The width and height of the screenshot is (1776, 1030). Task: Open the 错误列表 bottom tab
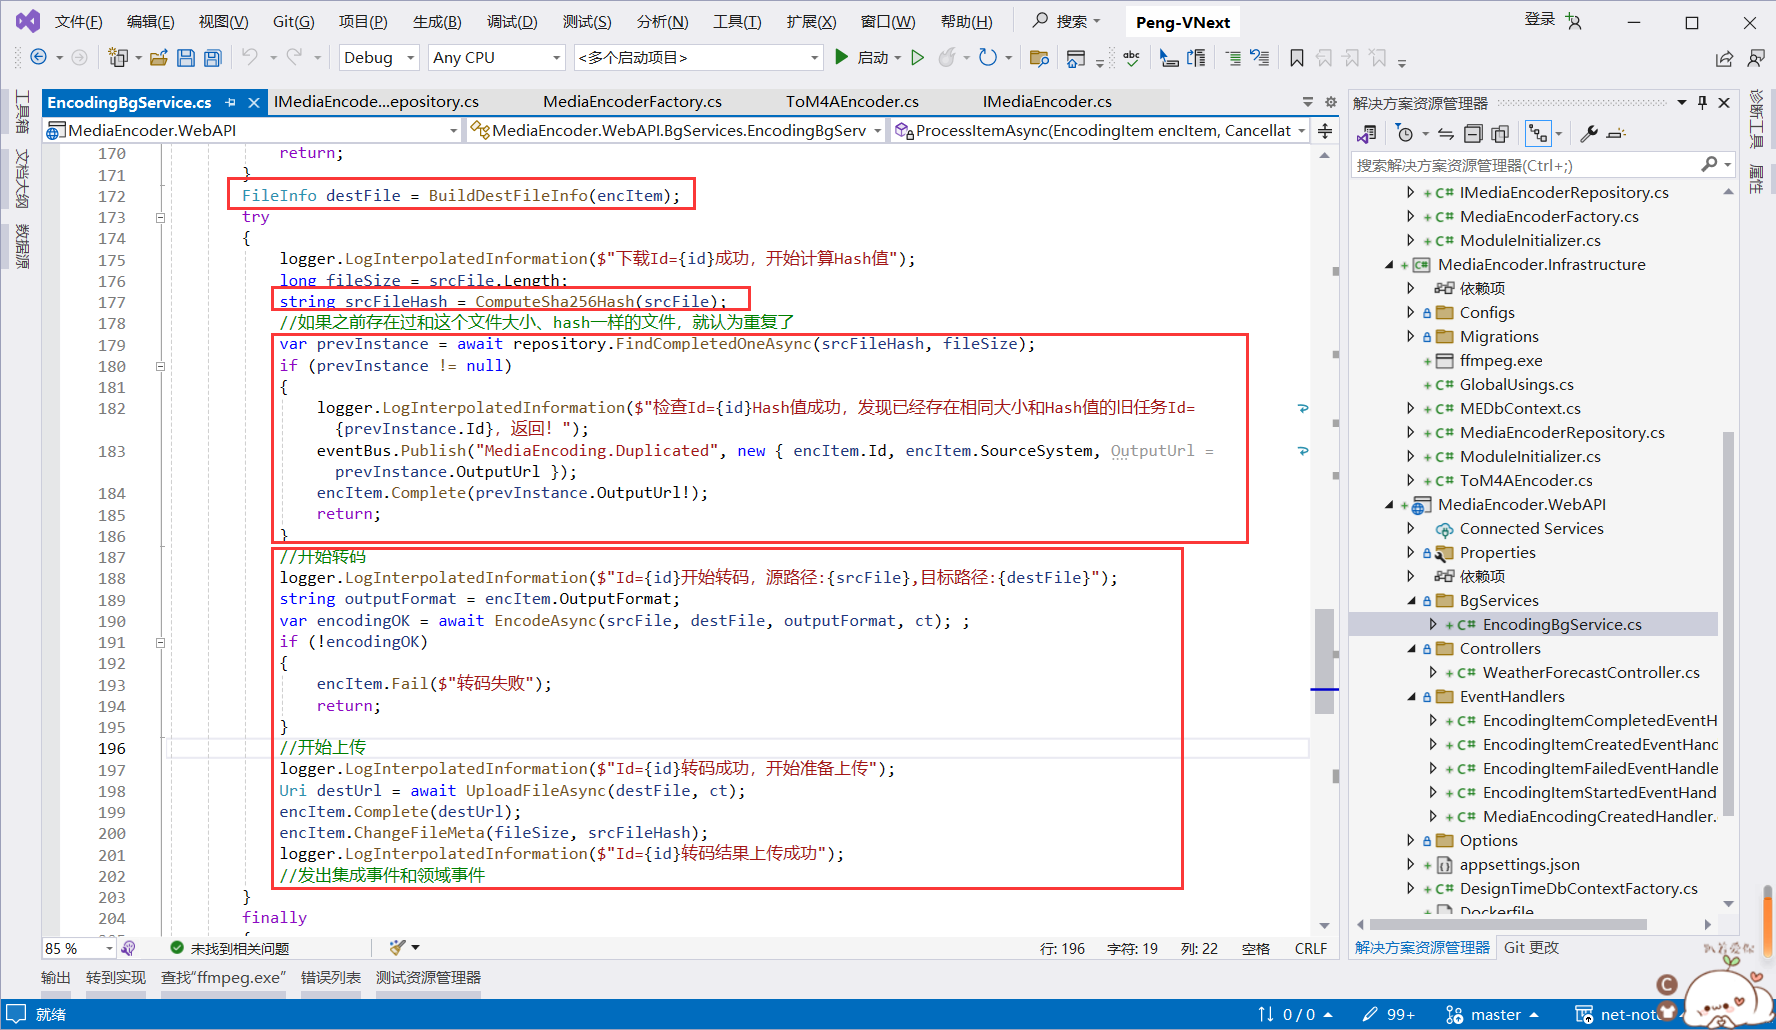pos(331,978)
